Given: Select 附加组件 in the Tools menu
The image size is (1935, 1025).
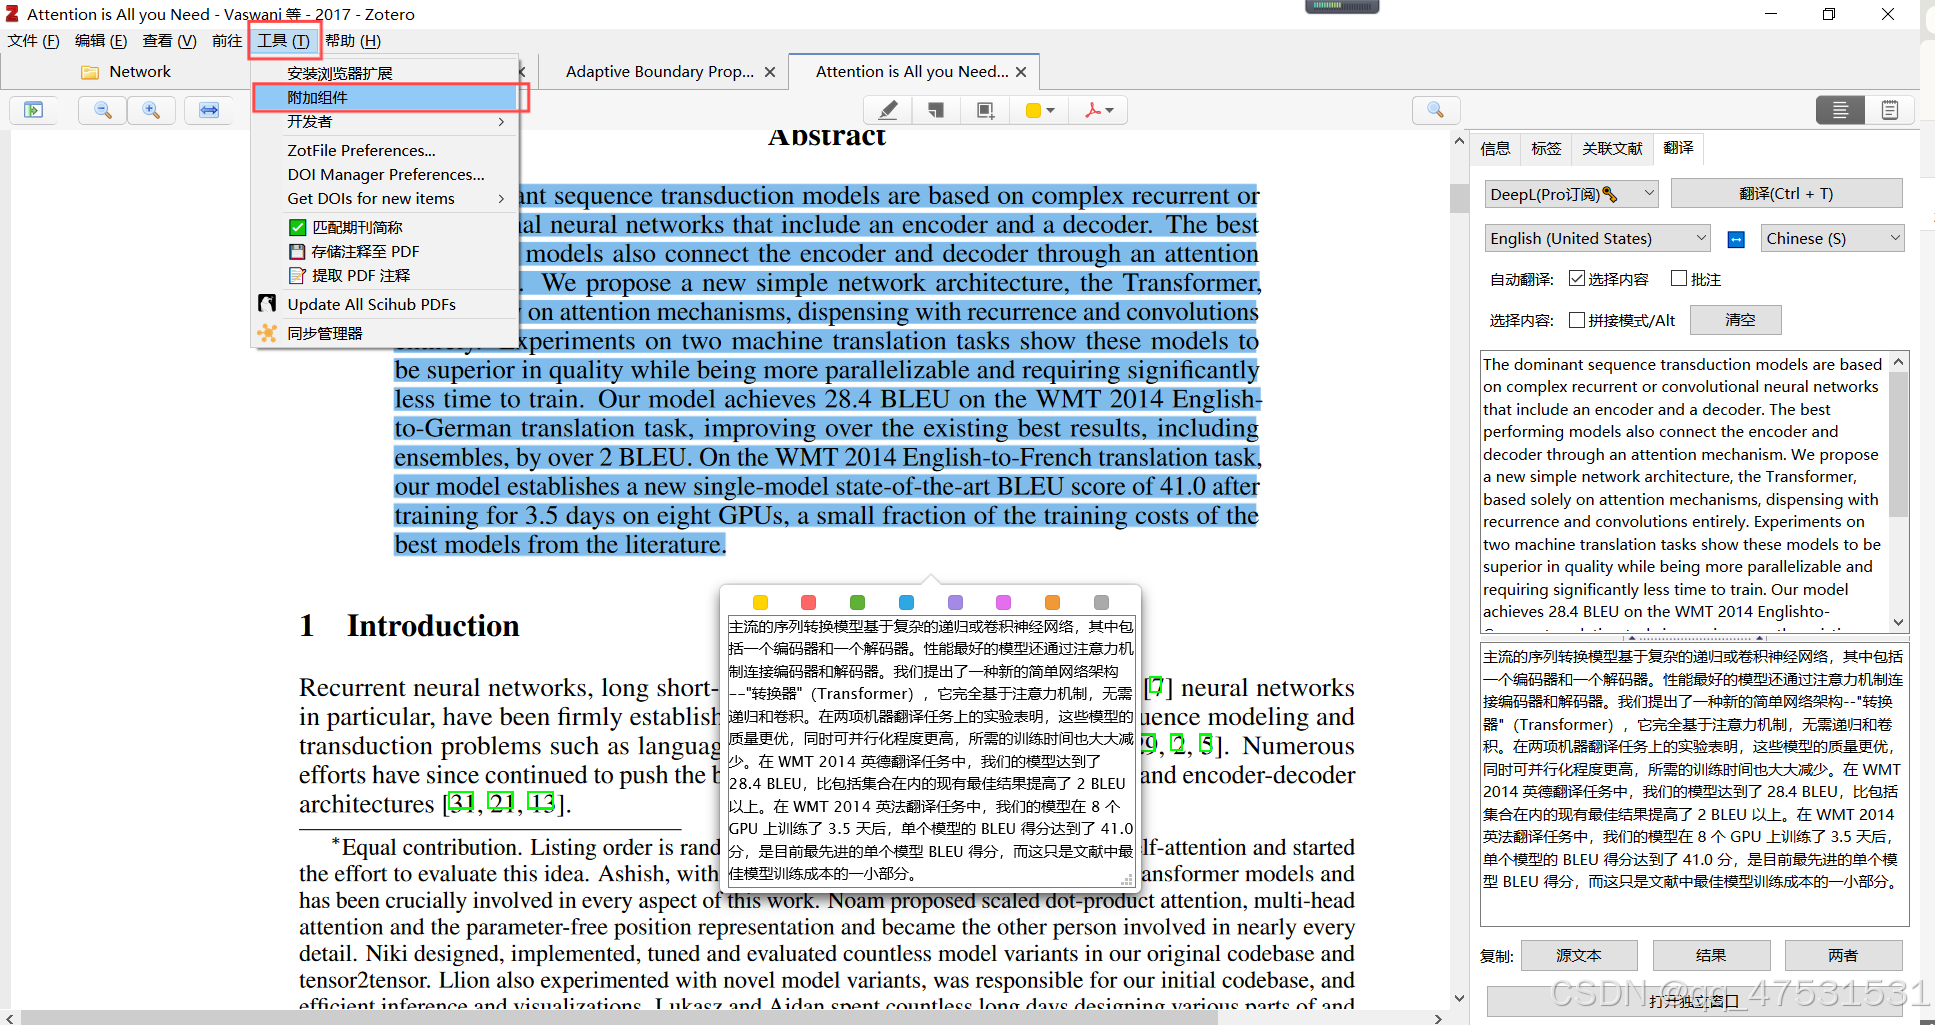Looking at the screenshot, I should point(385,98).
